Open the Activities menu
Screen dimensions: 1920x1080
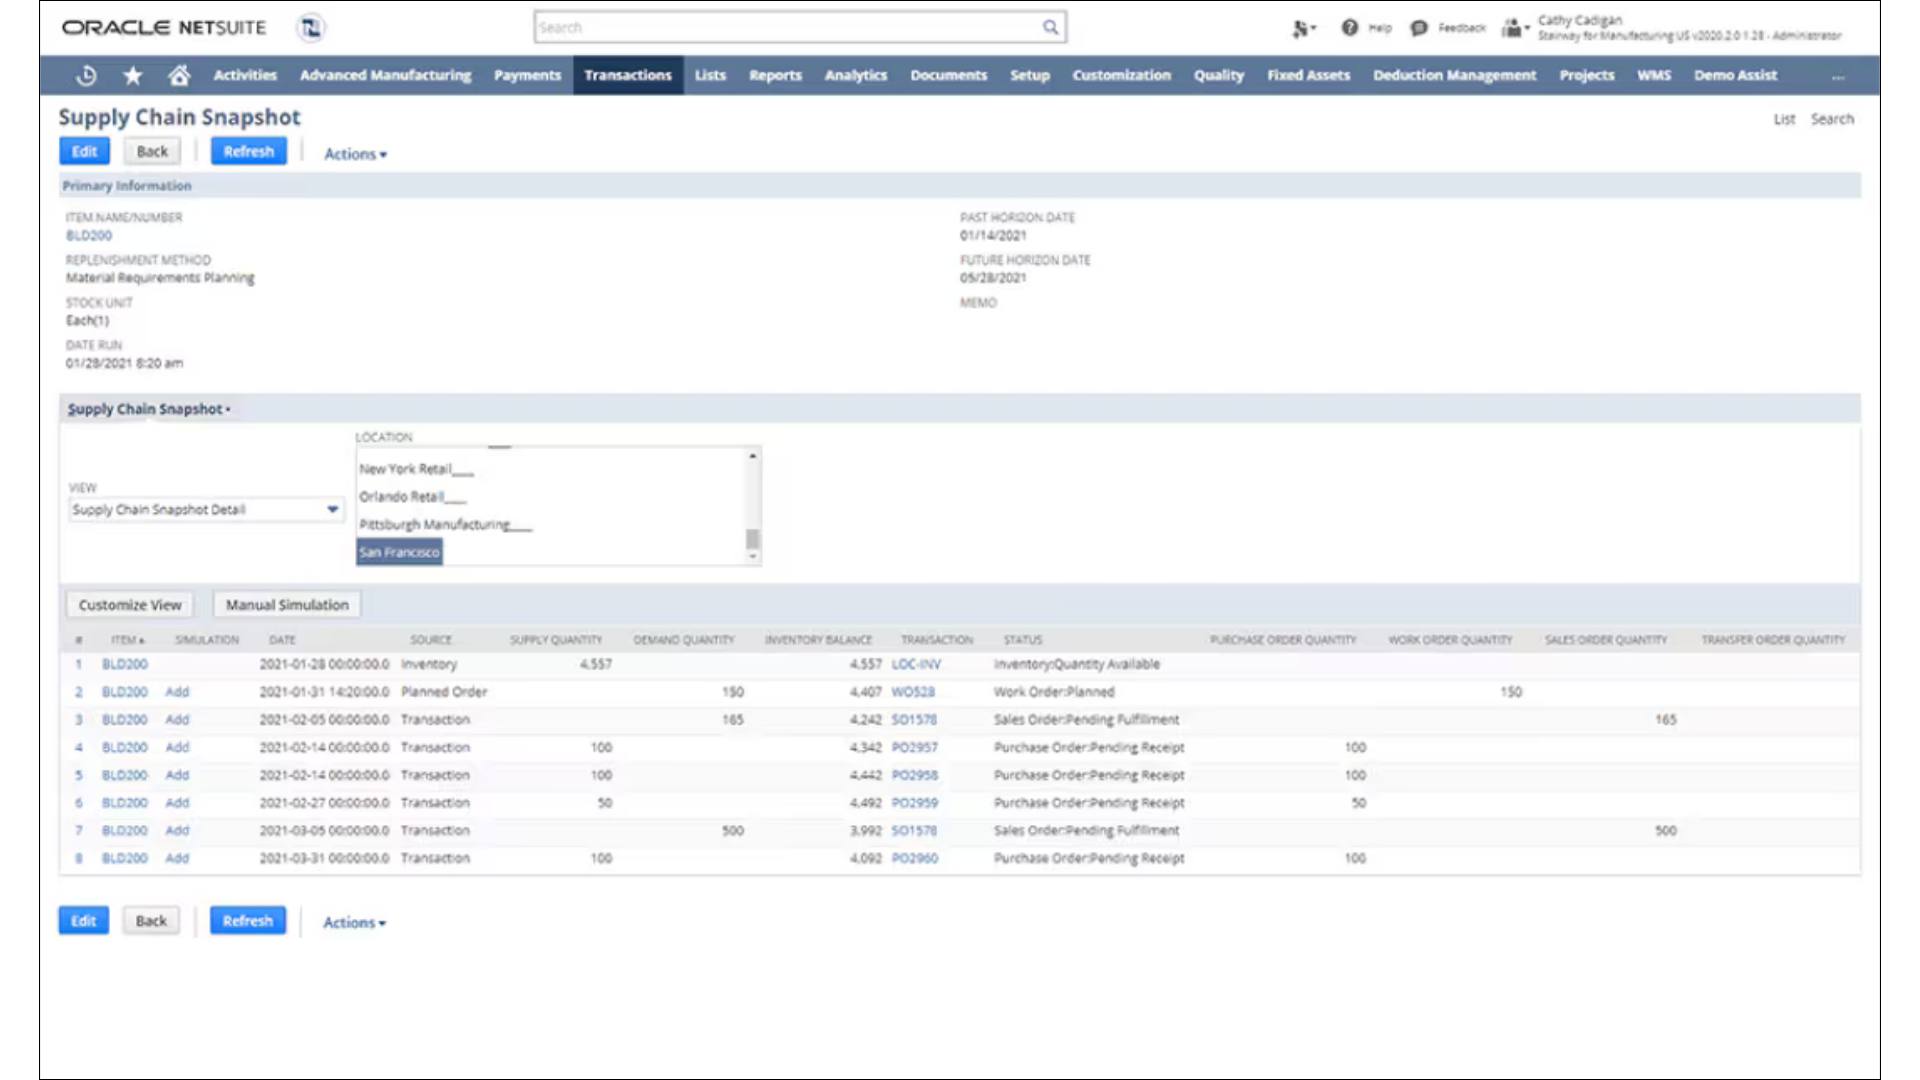(x=245, y=75)
